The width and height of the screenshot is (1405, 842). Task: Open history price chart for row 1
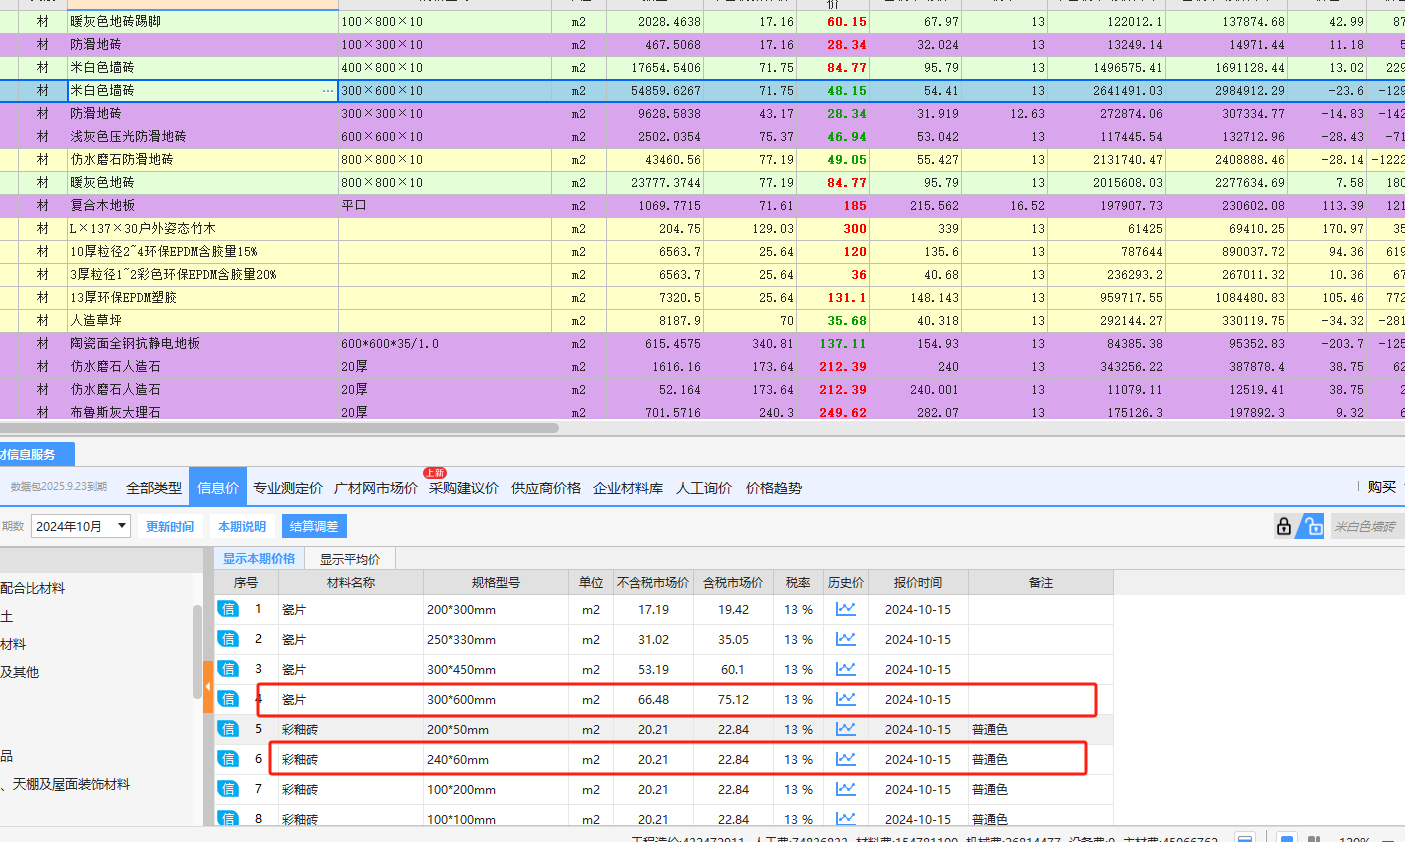(x=846, y=609)
